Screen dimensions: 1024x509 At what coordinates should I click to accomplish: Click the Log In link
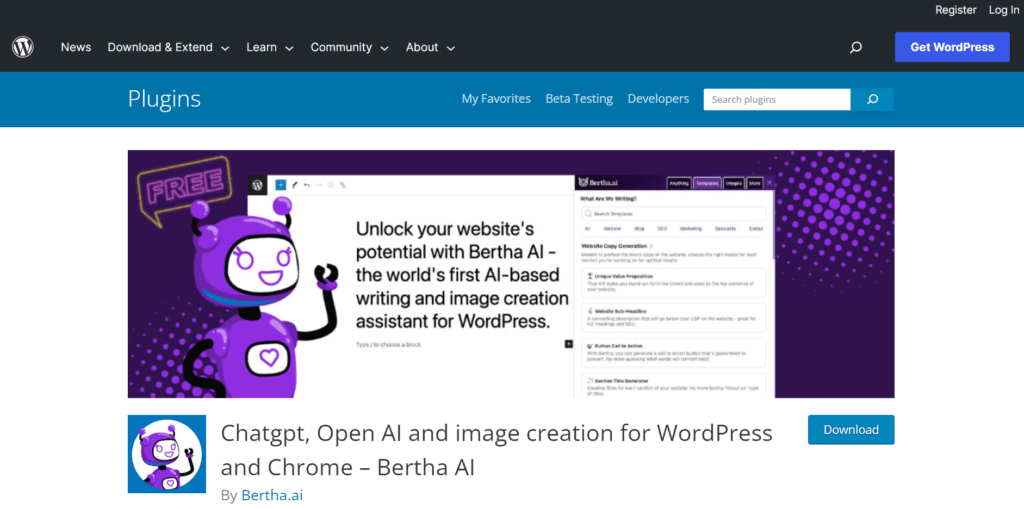point(1003,10)
